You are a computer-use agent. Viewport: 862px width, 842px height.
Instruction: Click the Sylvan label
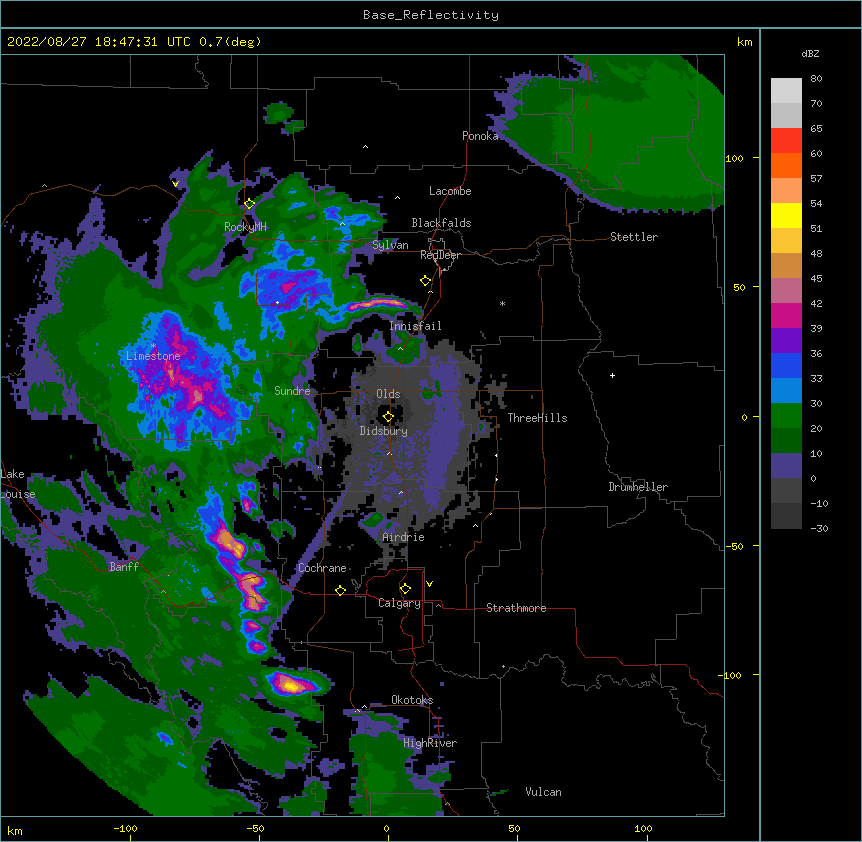(390, 245)
